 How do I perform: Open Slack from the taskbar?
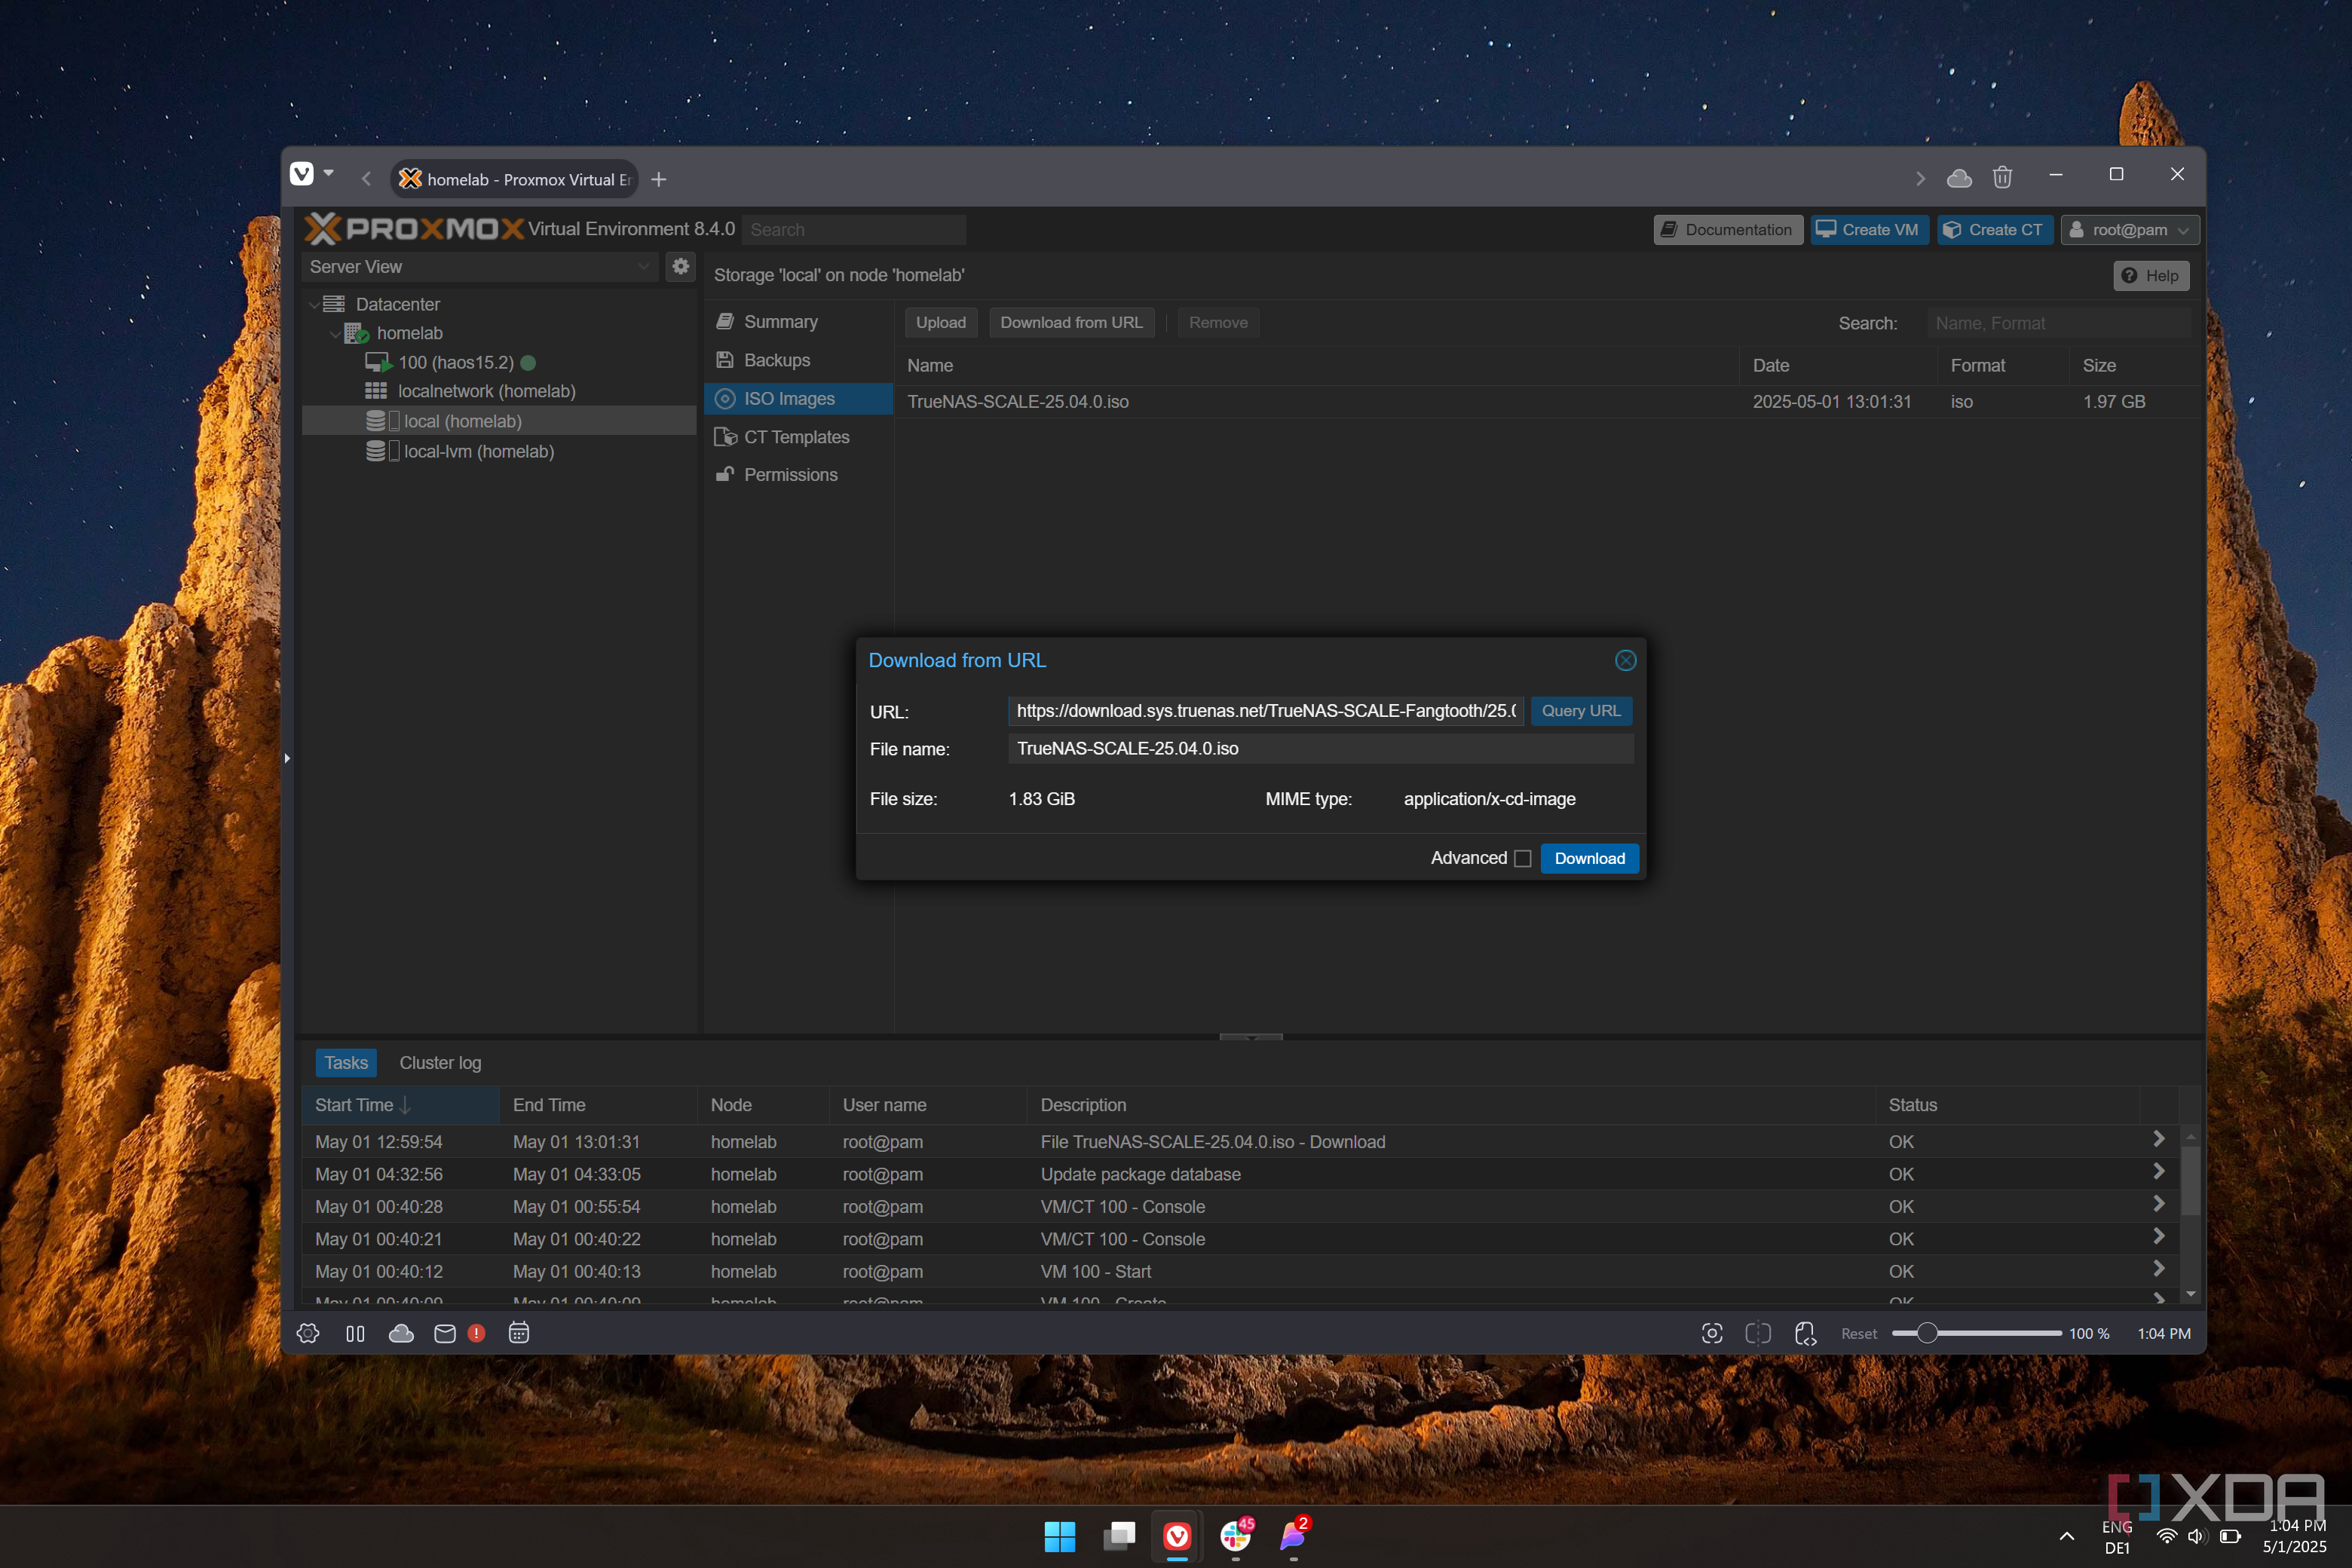(1235, 1536)
